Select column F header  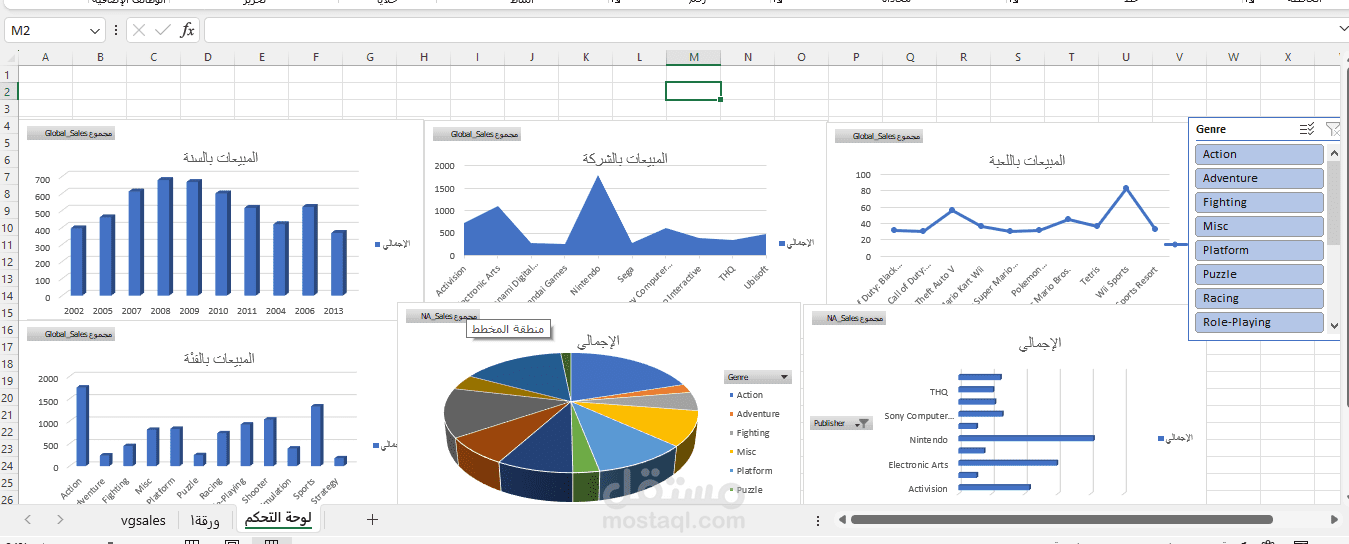(315, 57)
